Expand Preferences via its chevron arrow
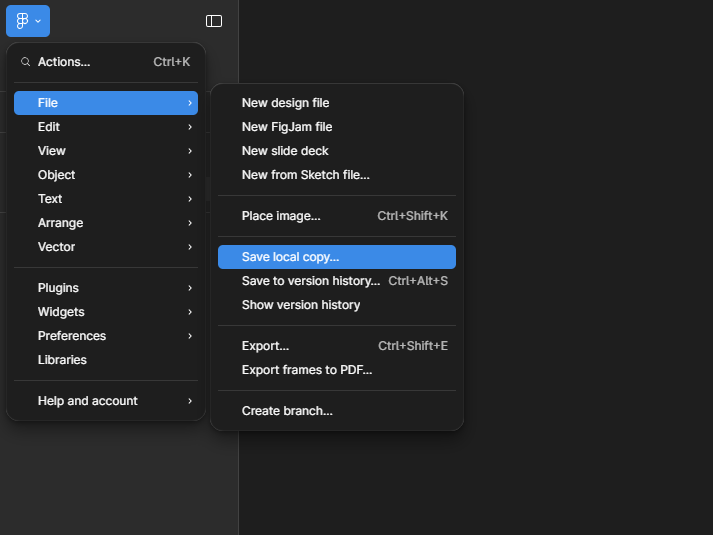The image size is (713, 535). tap(190, 336)
